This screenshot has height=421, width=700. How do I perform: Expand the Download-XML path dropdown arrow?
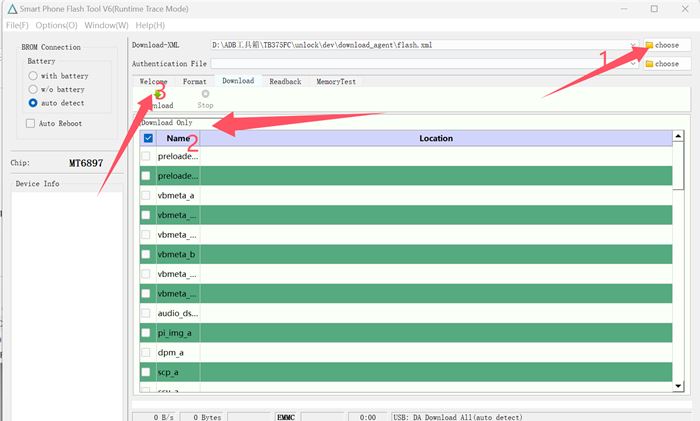[x=633, y=45]
